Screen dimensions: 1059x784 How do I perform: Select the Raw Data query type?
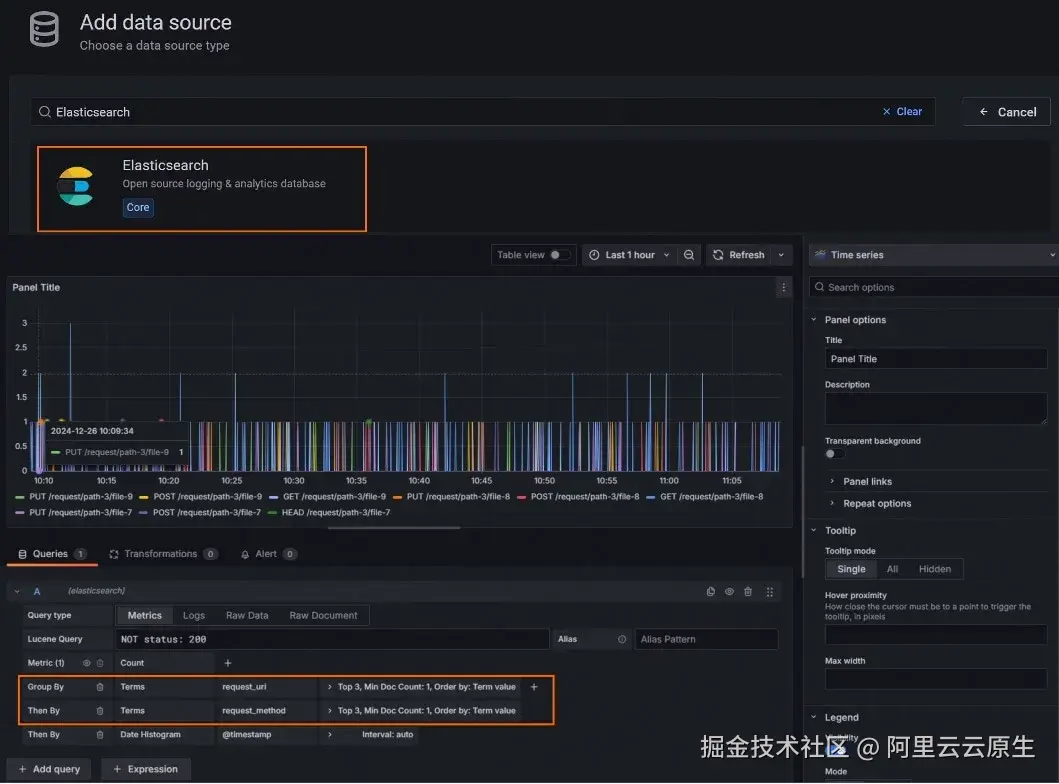point(247,615)
